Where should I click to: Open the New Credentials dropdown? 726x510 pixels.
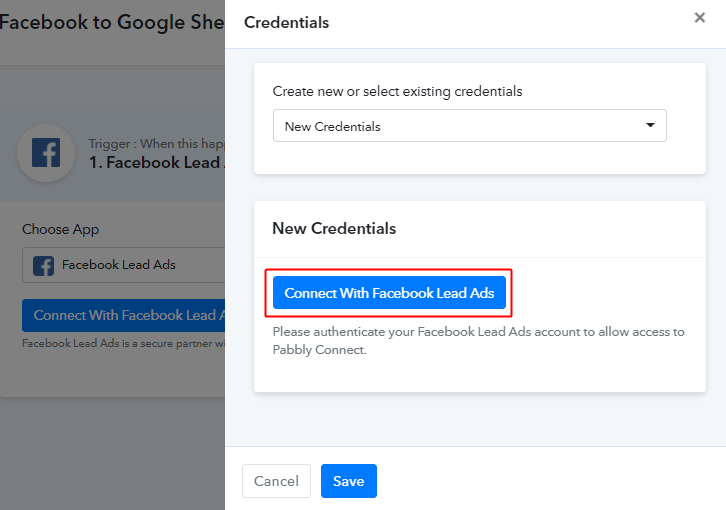pos(469,126)
